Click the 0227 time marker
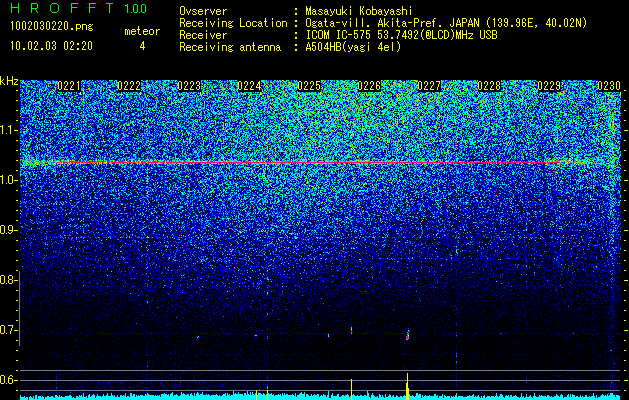This screenshot has width=629, height=400. [x=429, y=86]
